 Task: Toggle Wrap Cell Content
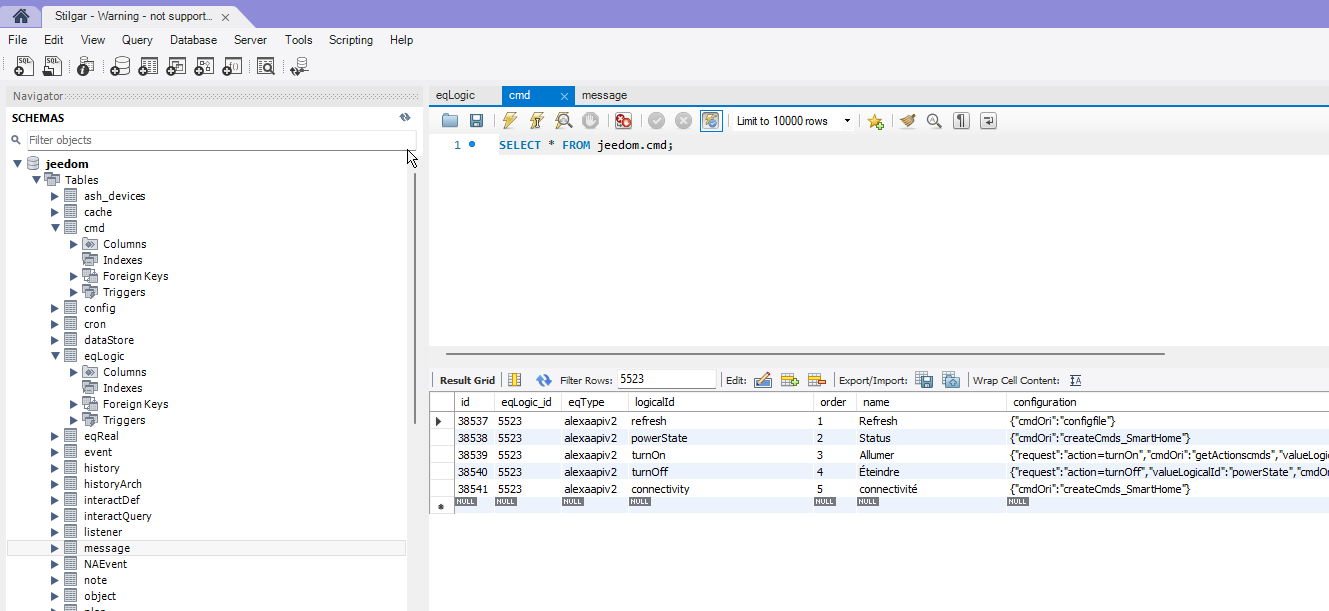point(1076,380)
